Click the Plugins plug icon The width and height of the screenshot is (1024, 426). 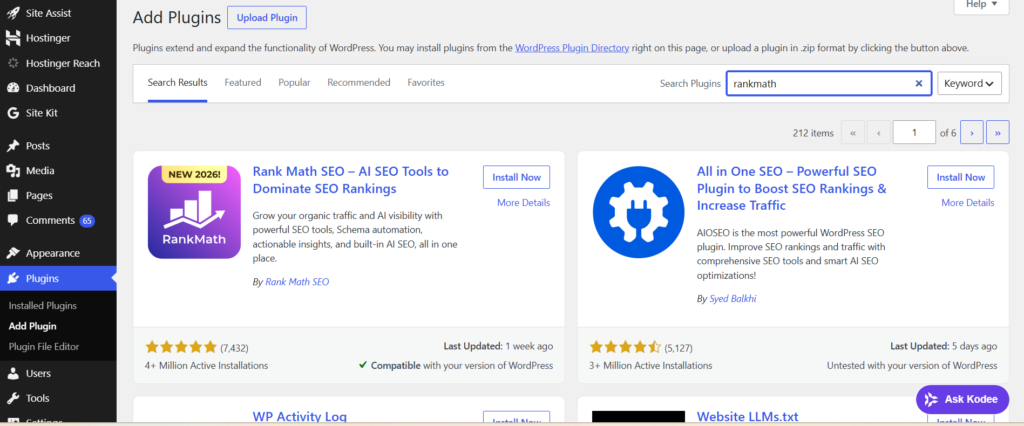pyautogui.click(x=12, y=278)
